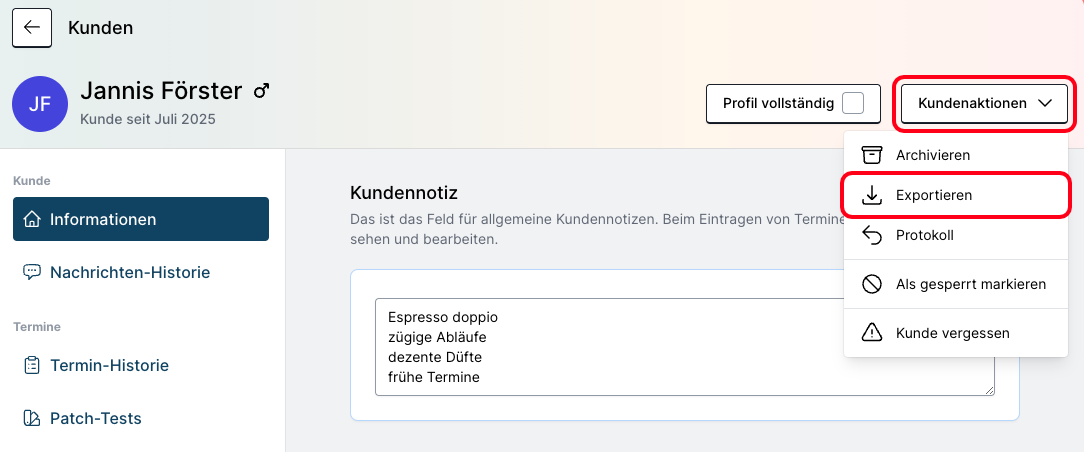1084x452 pixels.
Task: Open the Nachrichten-Historie section
Action: pos(130,272)
